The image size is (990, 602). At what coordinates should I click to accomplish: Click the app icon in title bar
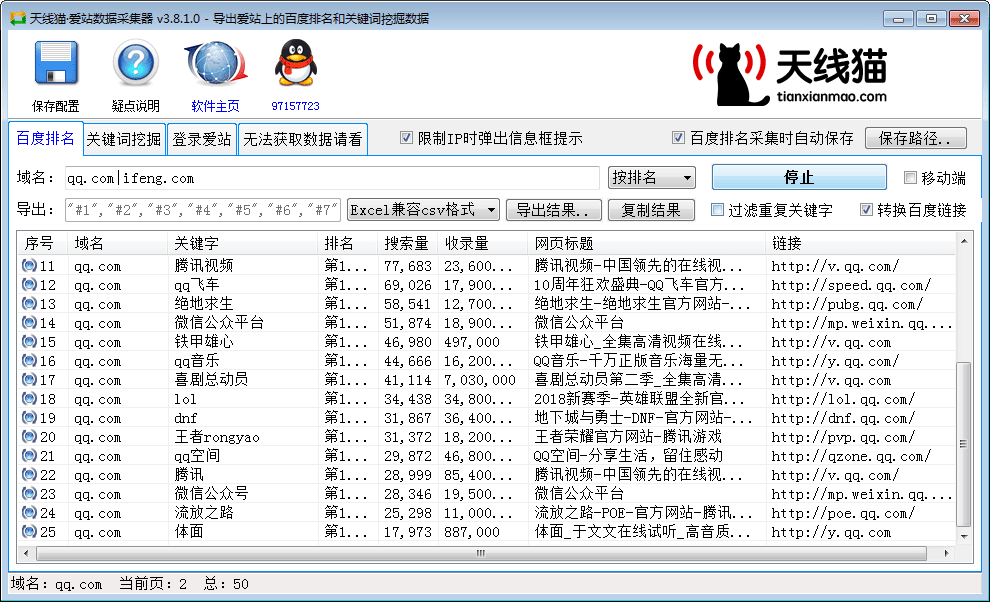[18, 18]
